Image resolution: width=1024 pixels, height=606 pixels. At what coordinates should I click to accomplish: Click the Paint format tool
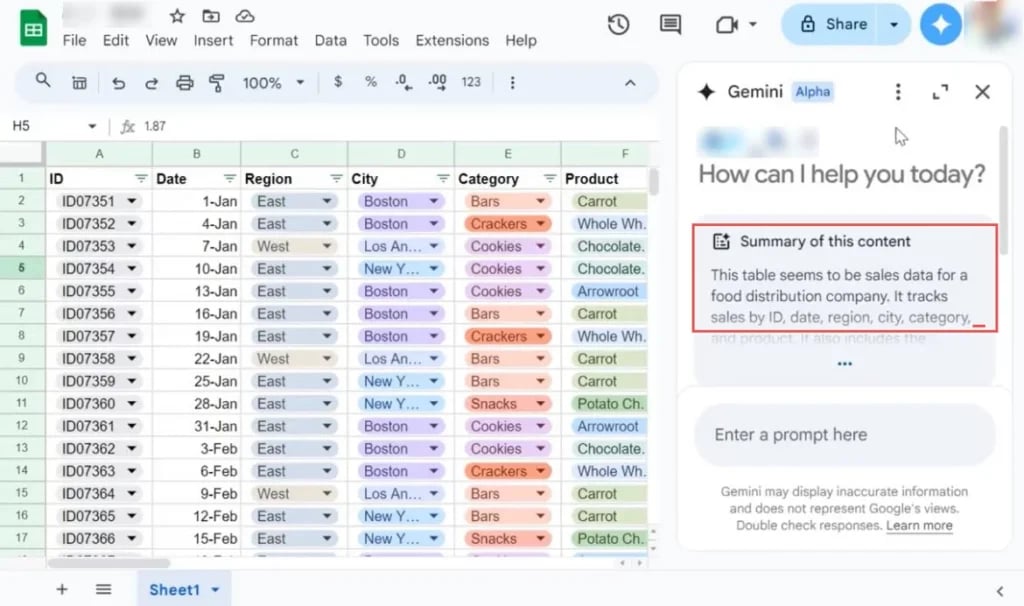pyautogui.click(x=217, y=83)
